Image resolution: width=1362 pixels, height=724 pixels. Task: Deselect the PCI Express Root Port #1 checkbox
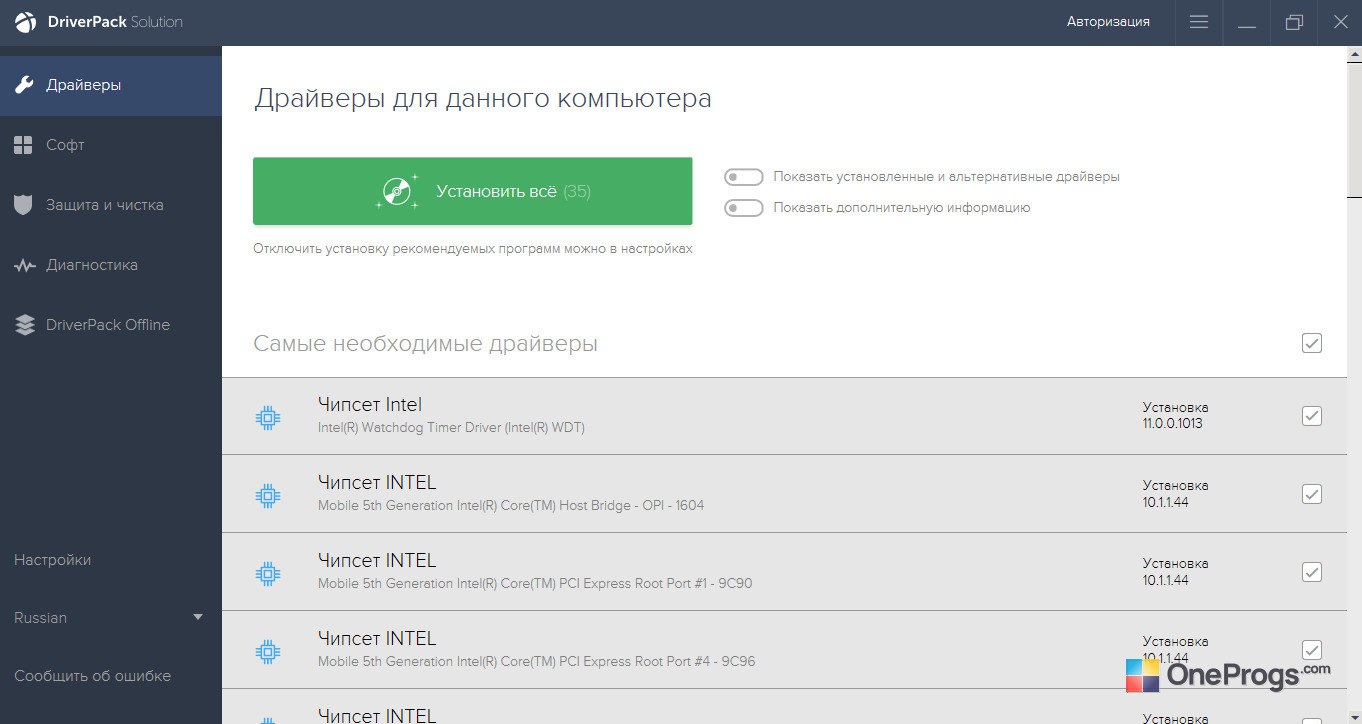[x=1312, y=572]
